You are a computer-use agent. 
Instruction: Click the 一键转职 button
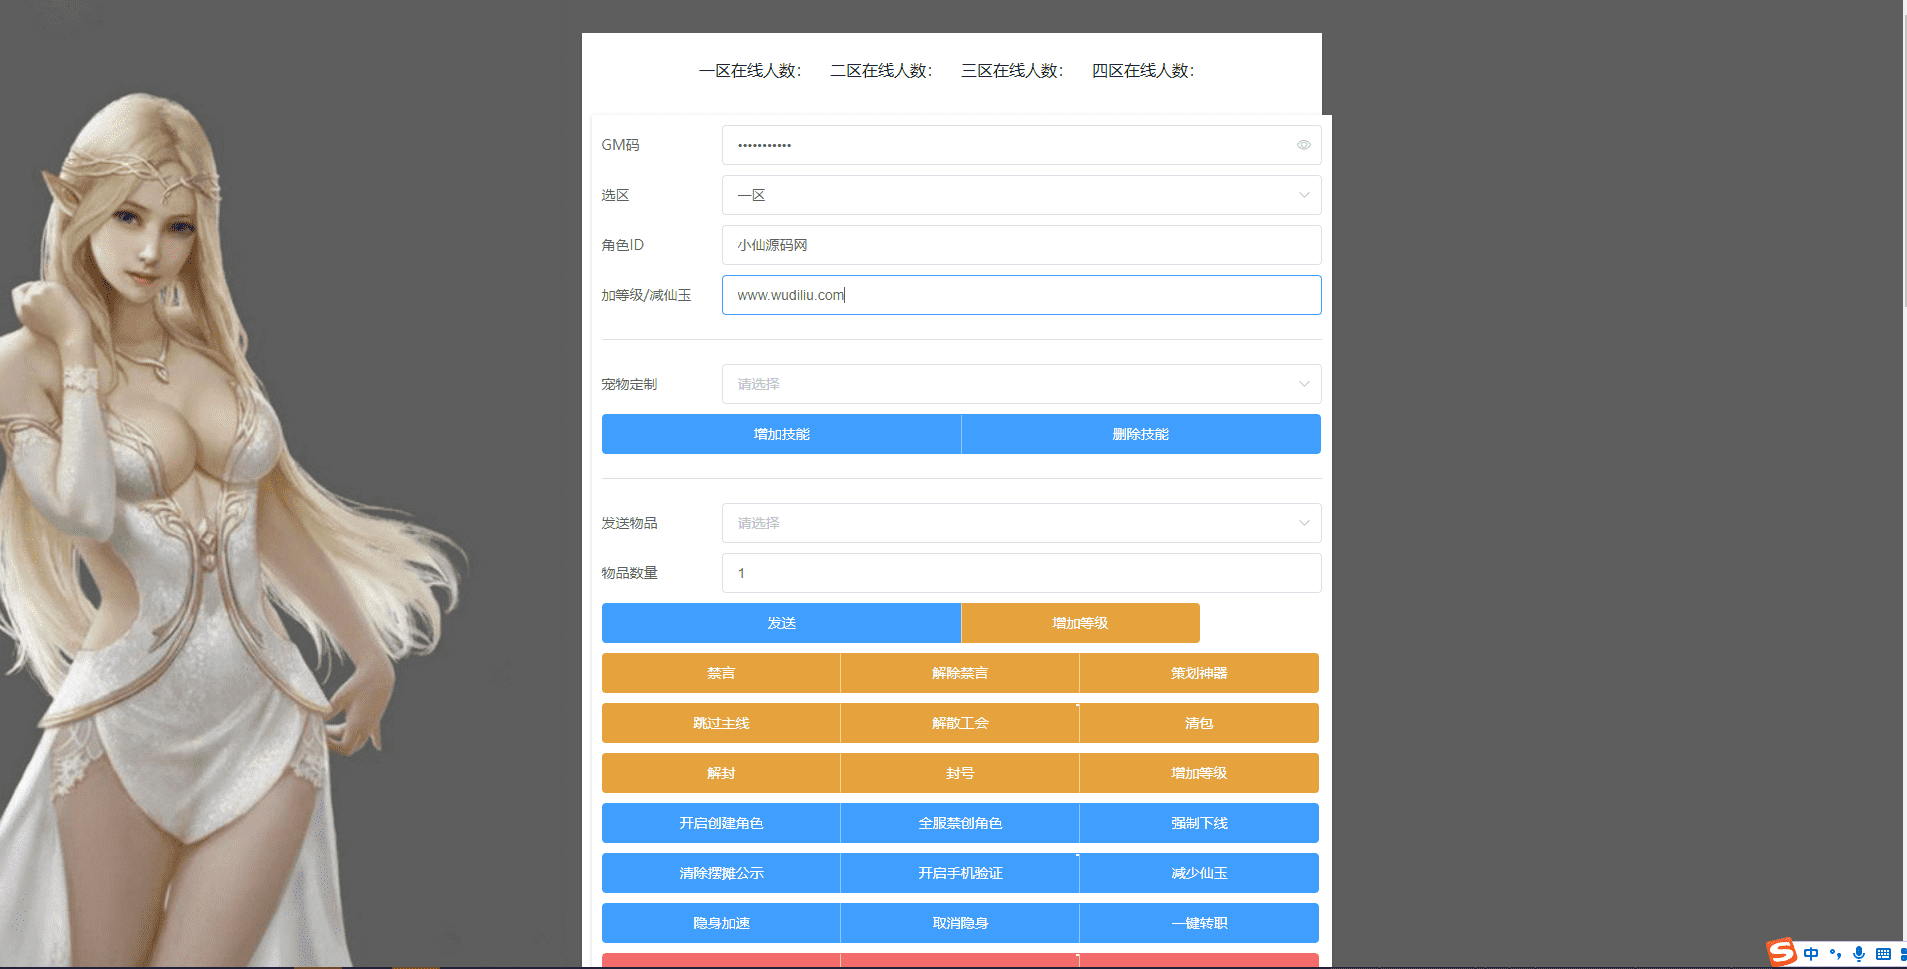1199,923
